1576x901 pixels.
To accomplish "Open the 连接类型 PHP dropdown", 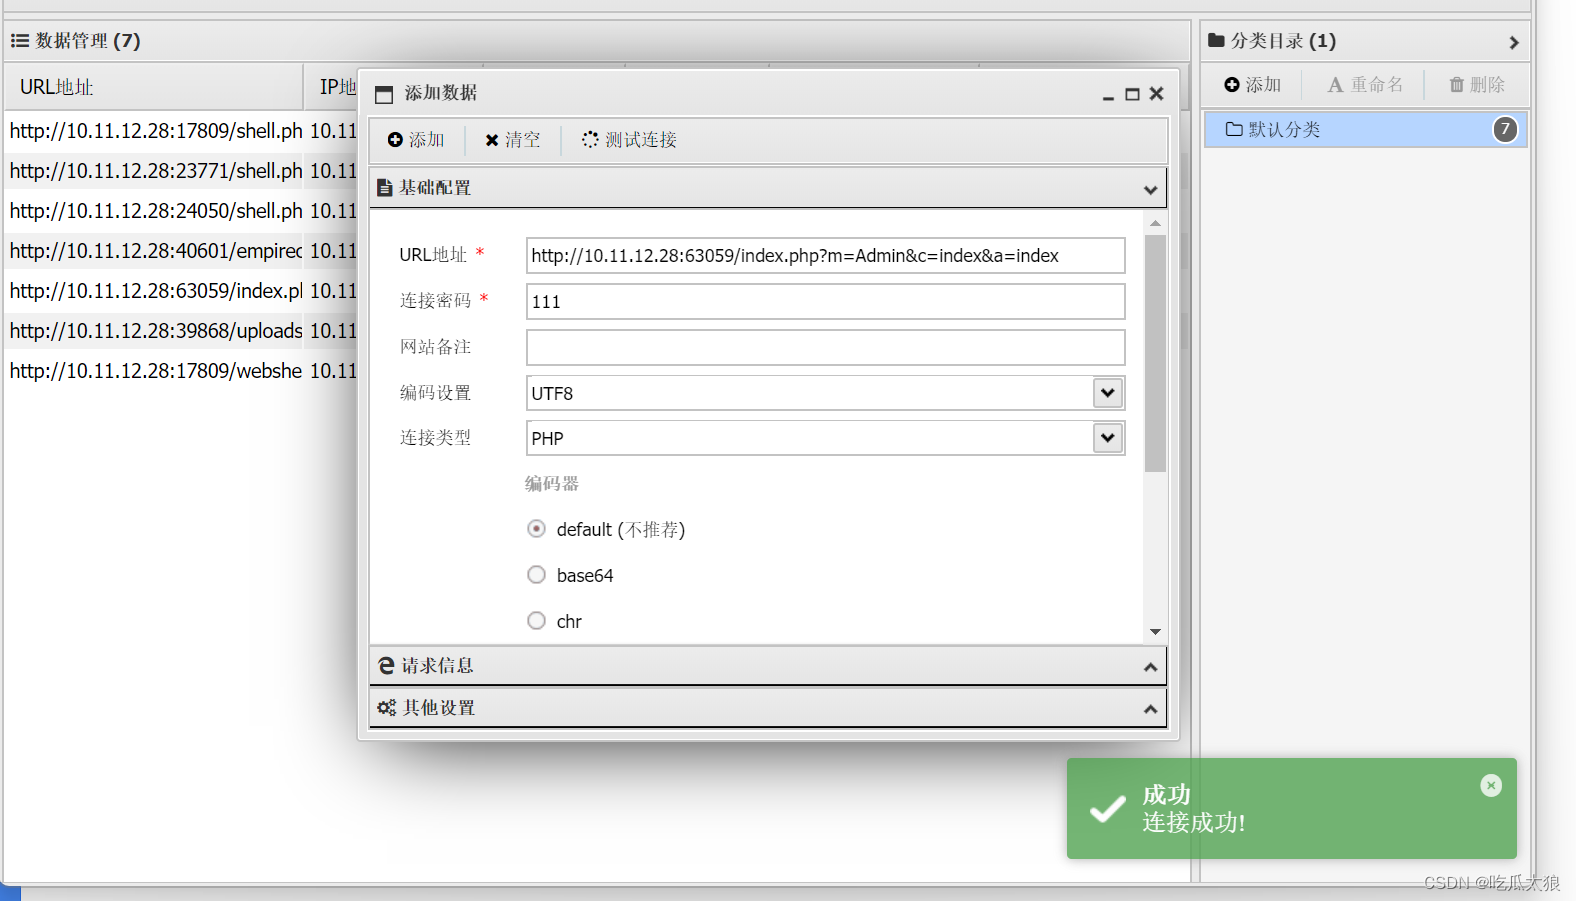I will pyautogui.click(x=1107, y=438).
